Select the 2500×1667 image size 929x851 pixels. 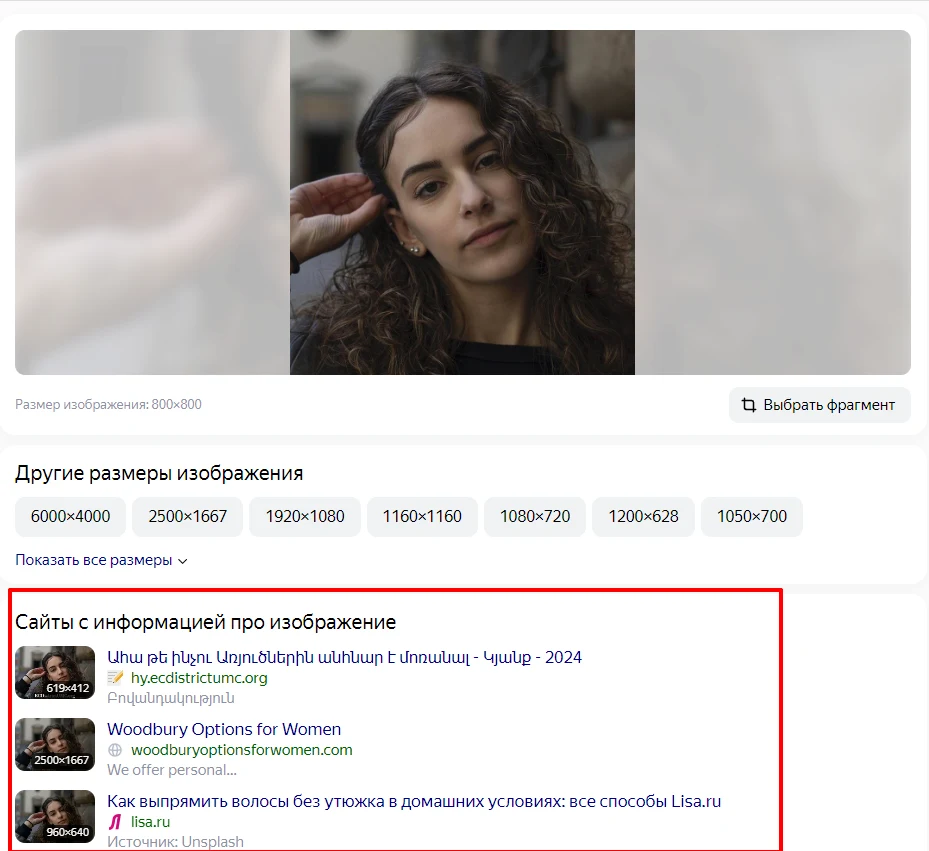[x=187, y=517]
